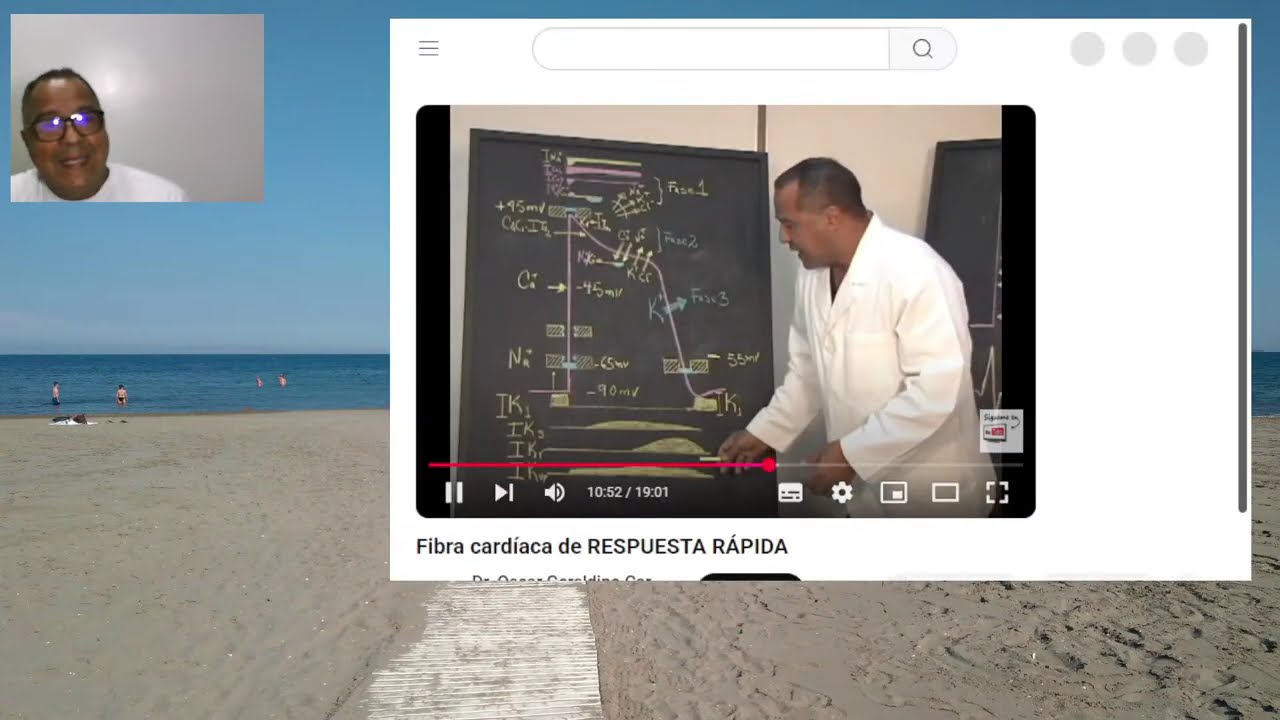The height and width of the screenshot is (720, 1280).
Task: Skip to the next video
Action: pyautogui.click(x=504, y=492)
